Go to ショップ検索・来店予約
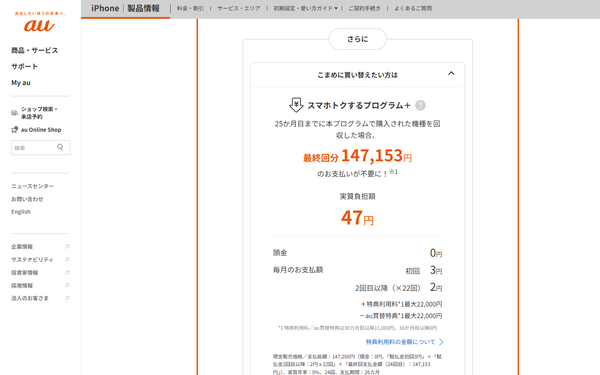The height and width of the screenshot is (375, 600). click(39, 113)
